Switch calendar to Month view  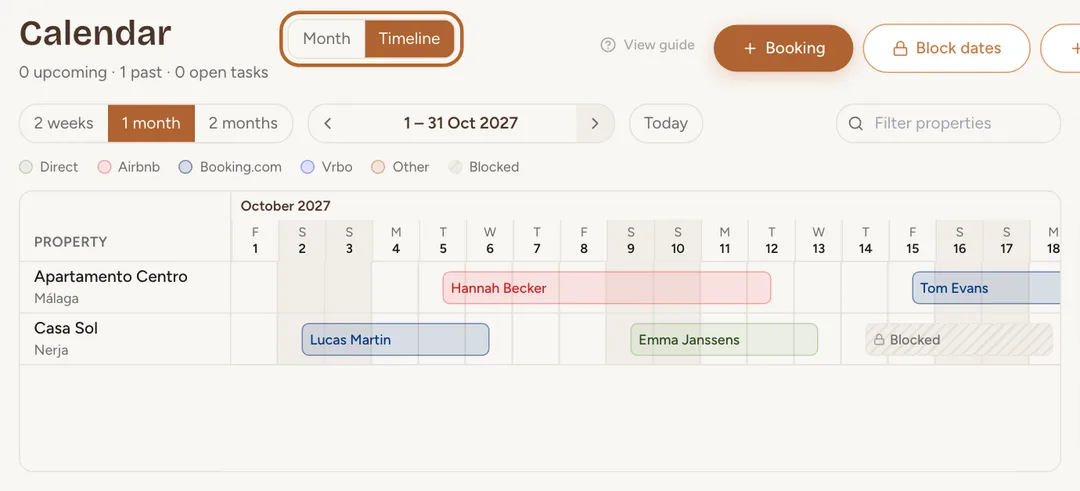tap(326, 39)
